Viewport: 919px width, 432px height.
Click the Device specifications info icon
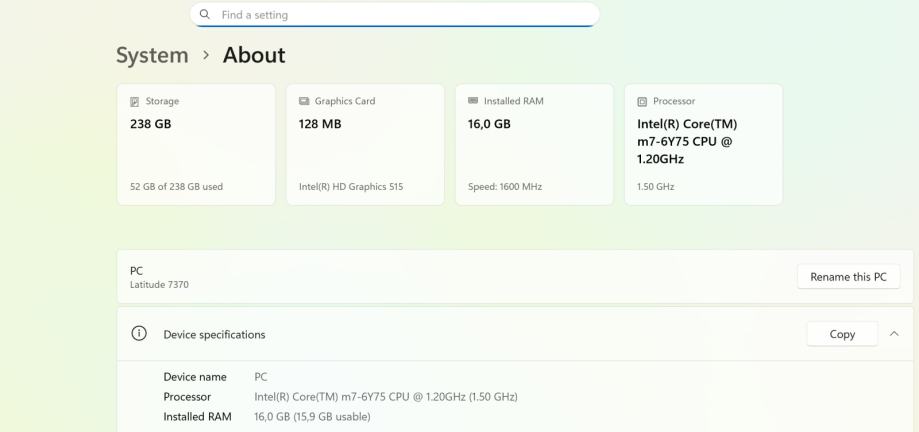pyautogui.click(x=140, y=334)
